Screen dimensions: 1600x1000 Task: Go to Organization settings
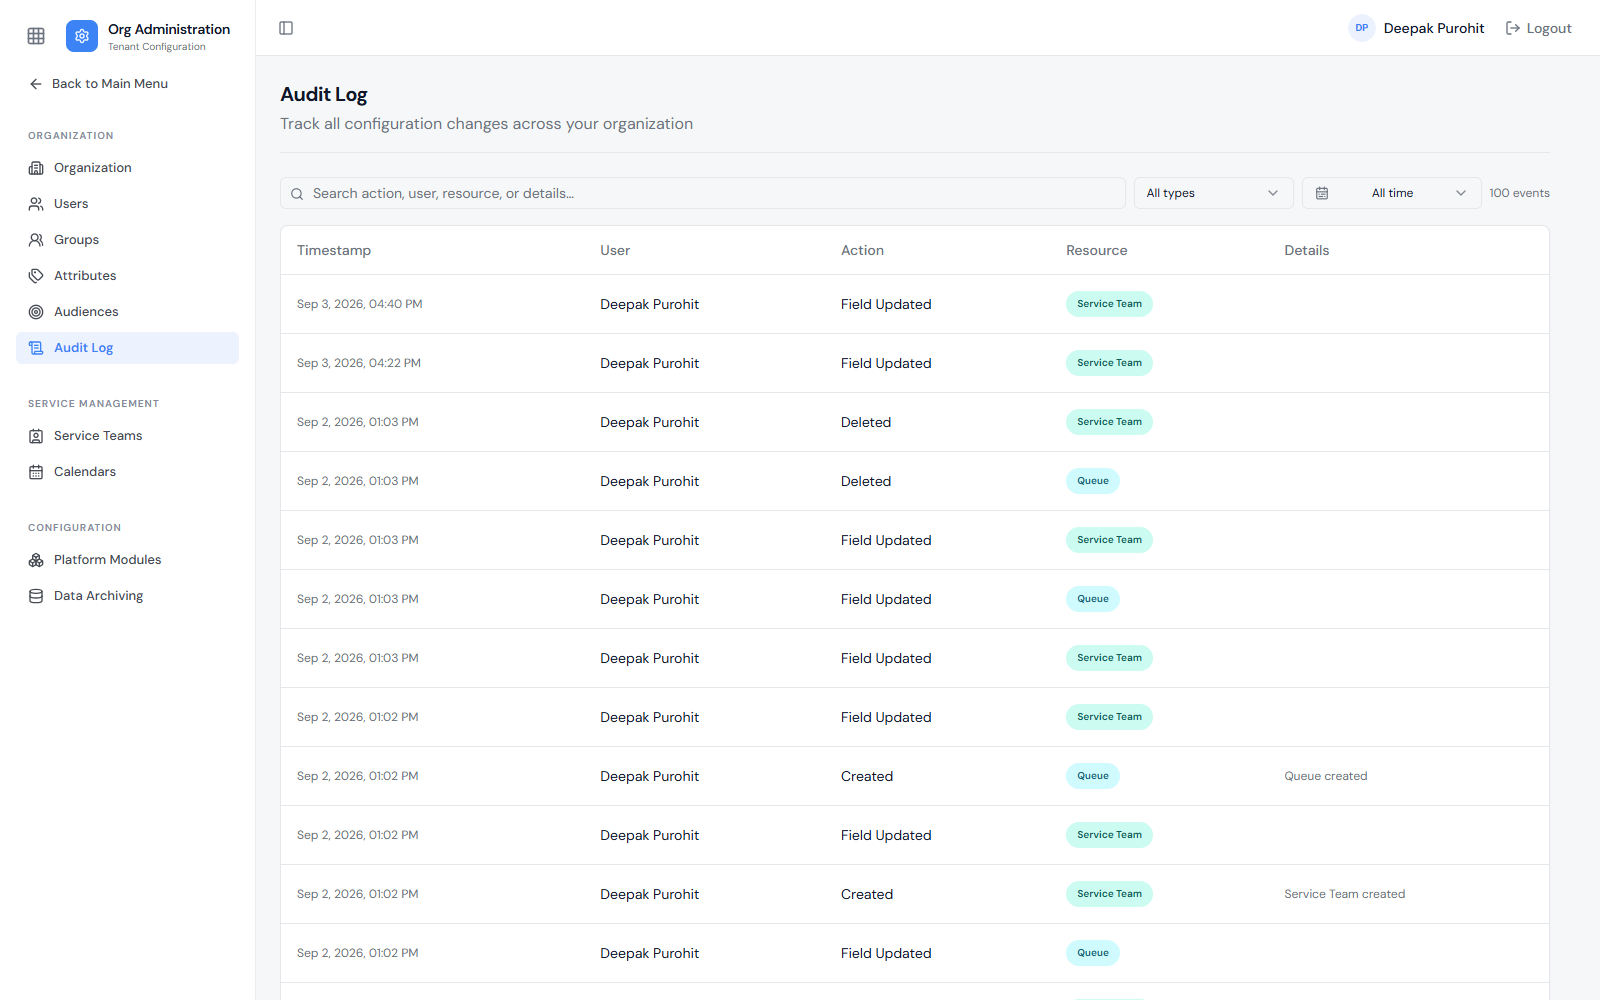[x=127, y=168]
